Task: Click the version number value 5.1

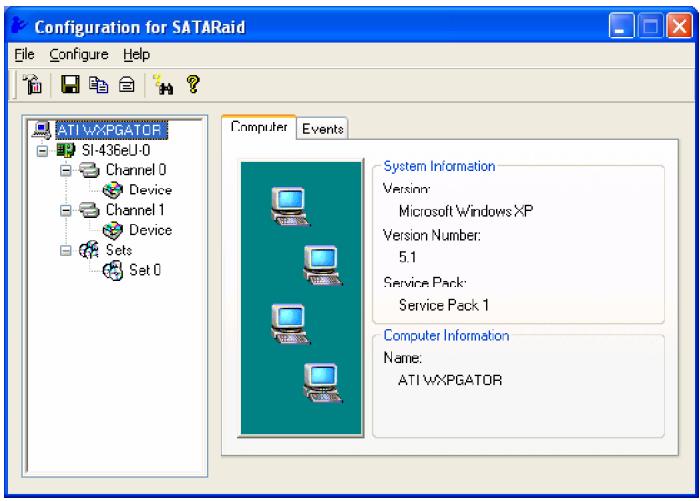Action: coord(408,257)
